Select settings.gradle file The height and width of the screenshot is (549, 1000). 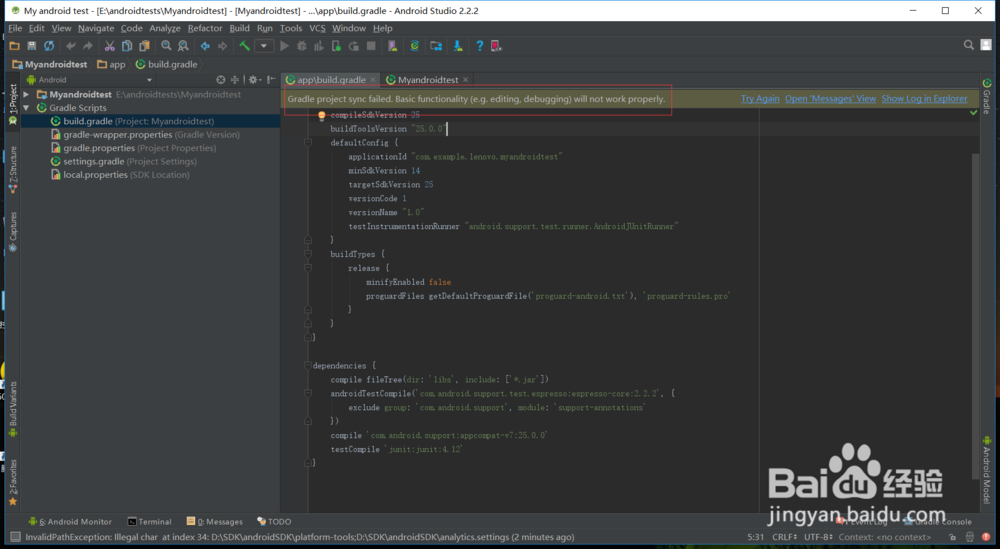(x=150, y=161)
